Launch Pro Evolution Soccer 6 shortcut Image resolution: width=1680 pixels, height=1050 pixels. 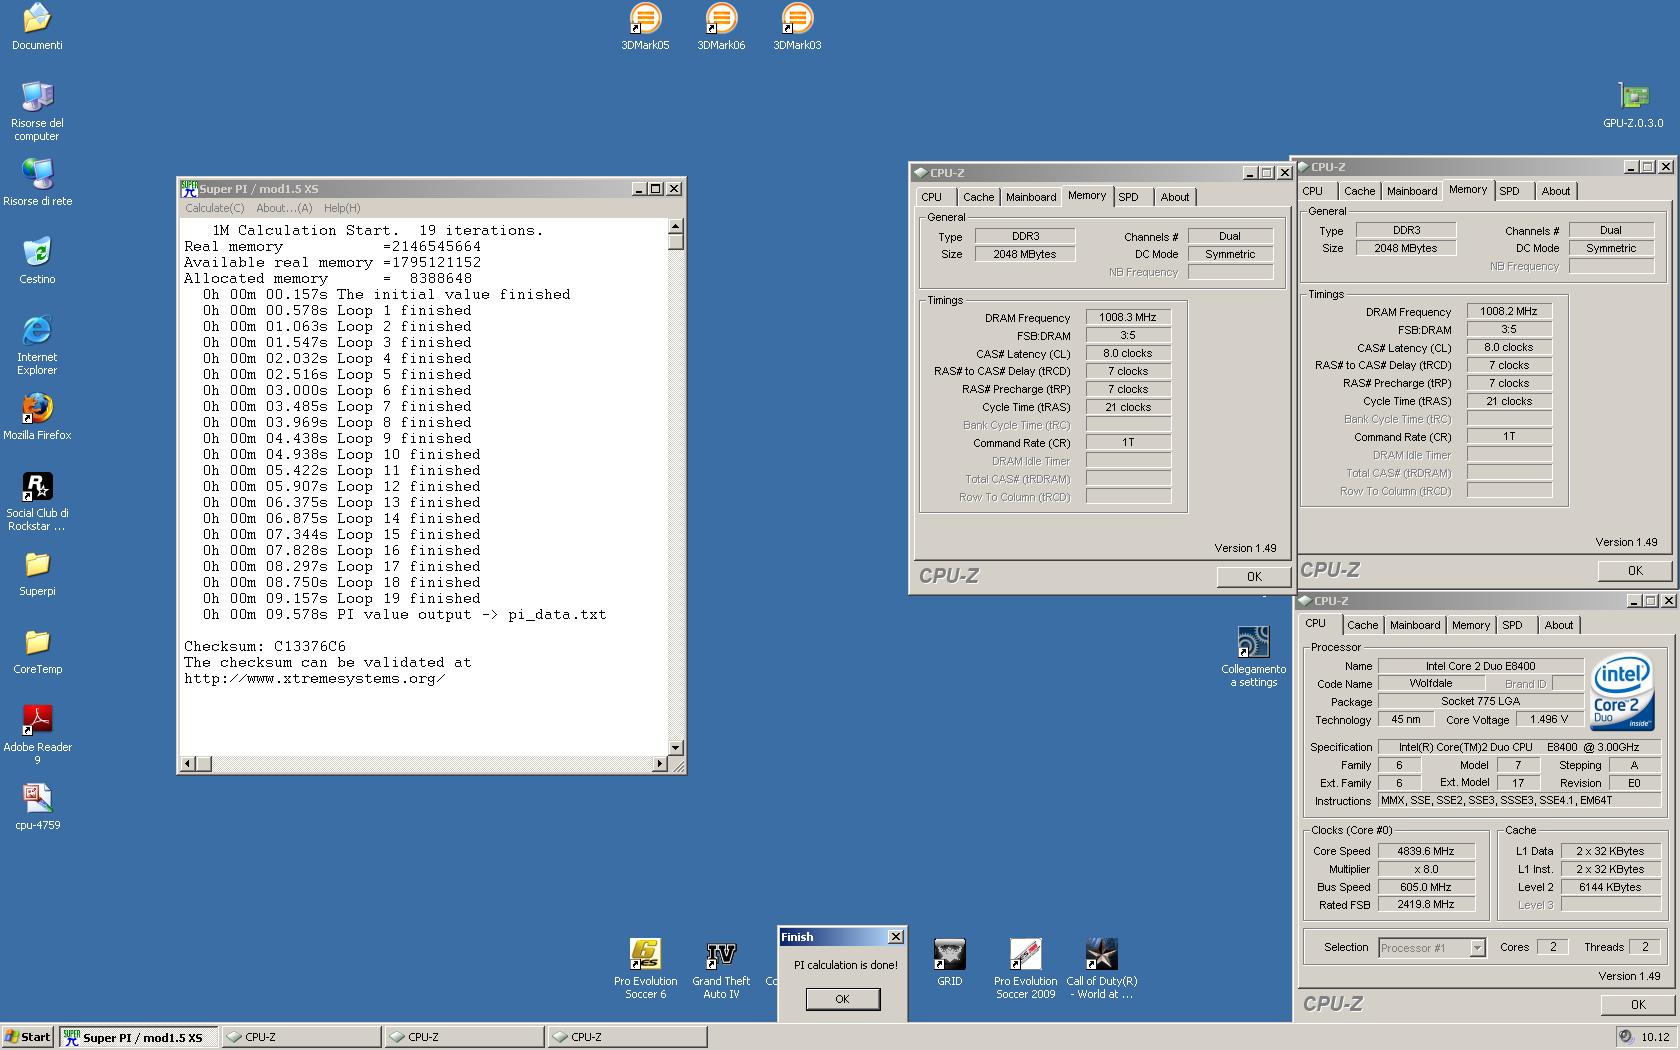(645, 968)
